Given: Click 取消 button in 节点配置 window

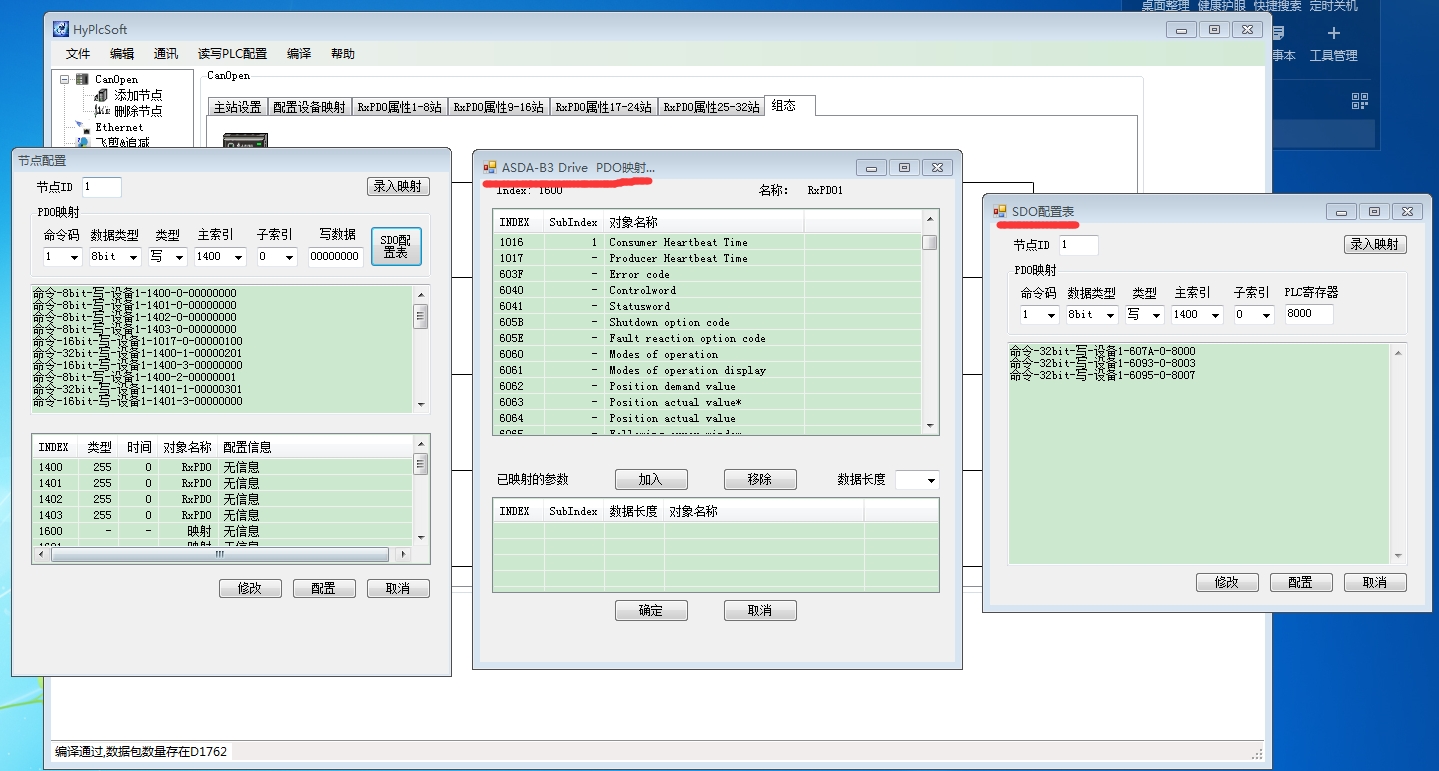Looking at the screenshot, I should 398,588.
